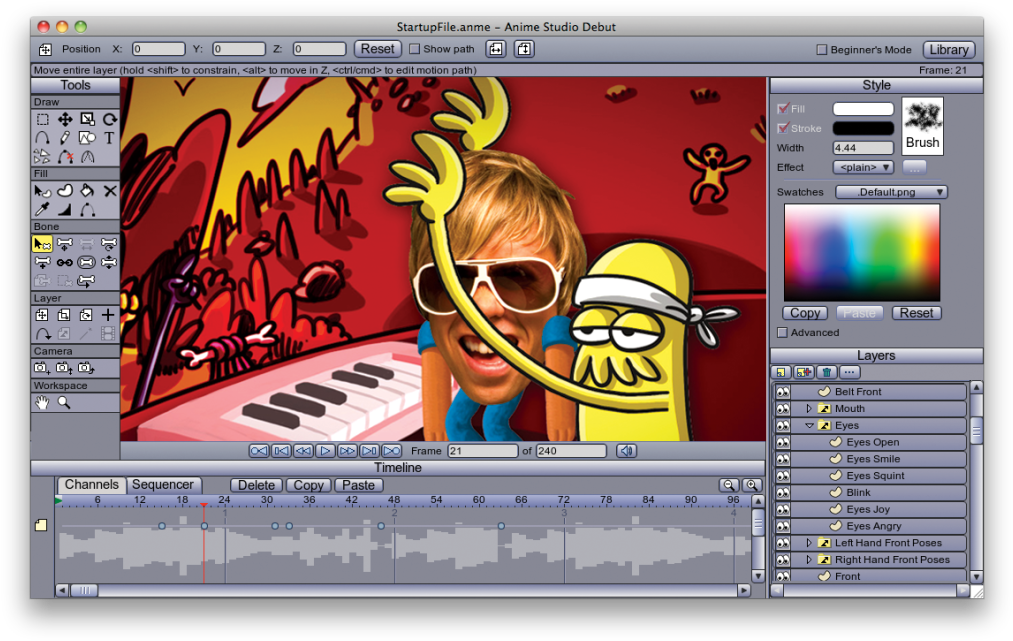
Task: Toggle visibility of Eyes Angry layer
Action: tap(782, 526)
